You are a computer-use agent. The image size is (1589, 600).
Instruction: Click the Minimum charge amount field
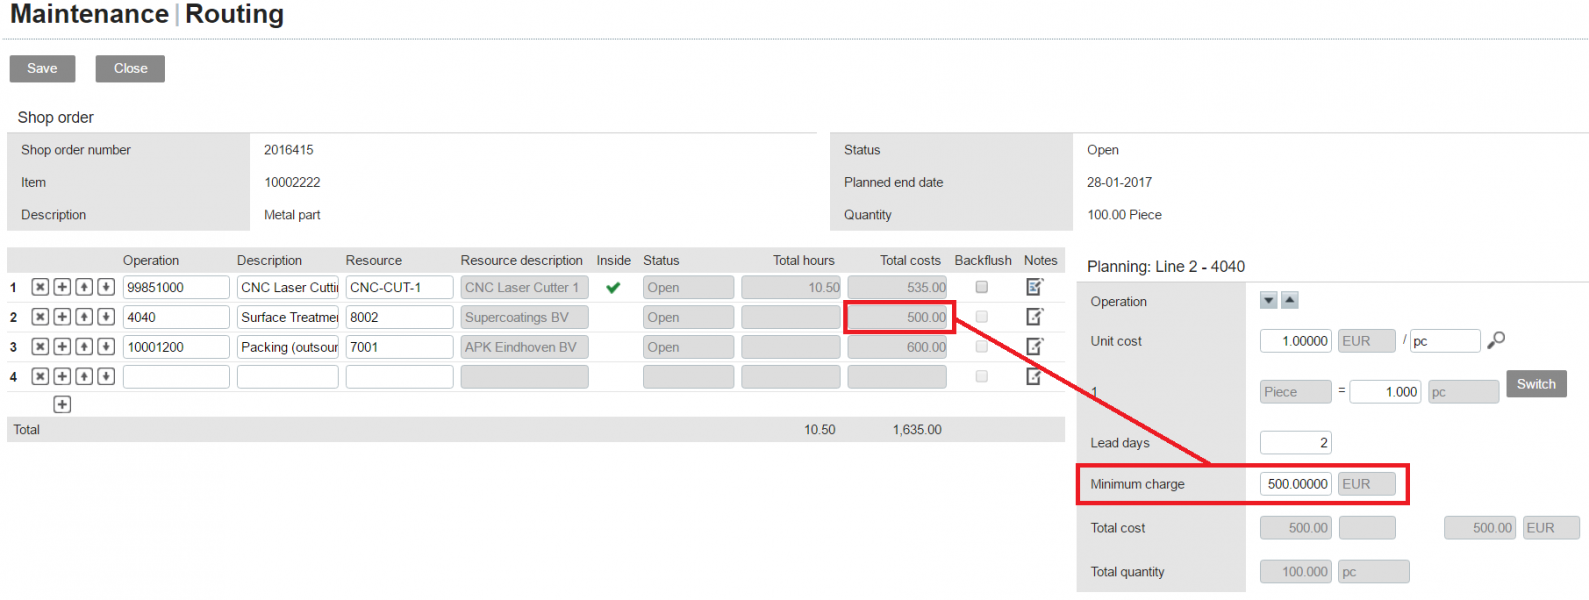1296,484
